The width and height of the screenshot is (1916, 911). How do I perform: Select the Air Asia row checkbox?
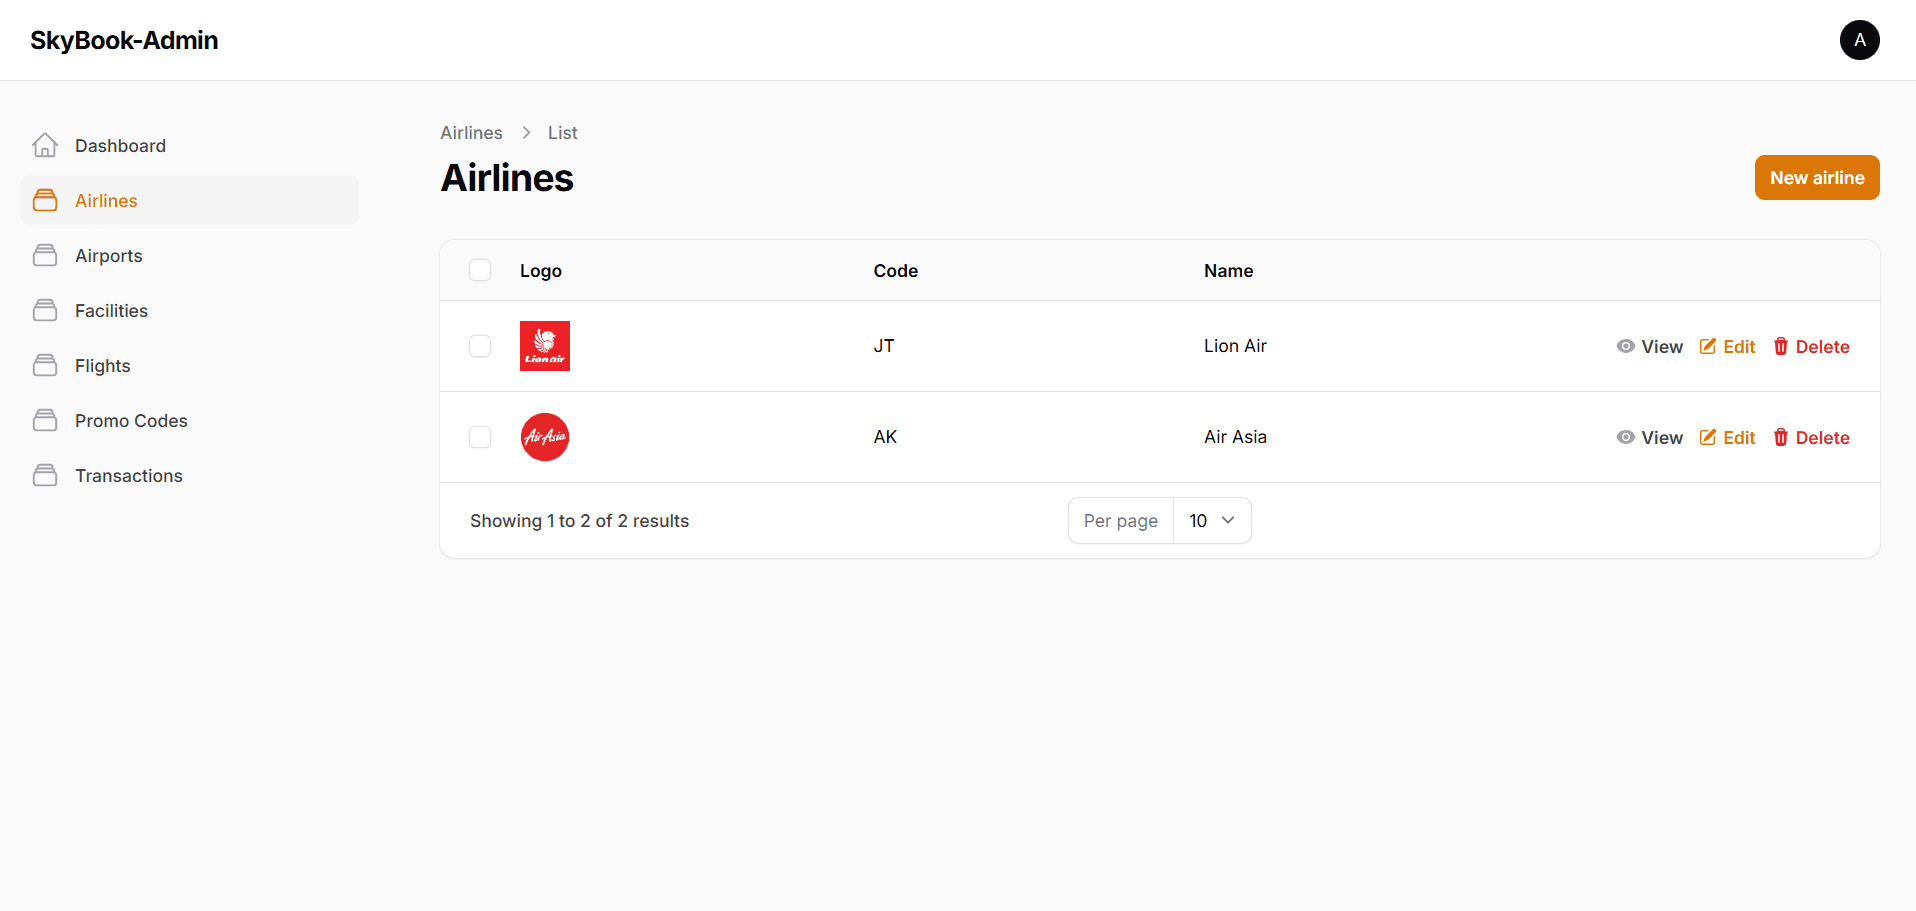(x=480, y=437)
